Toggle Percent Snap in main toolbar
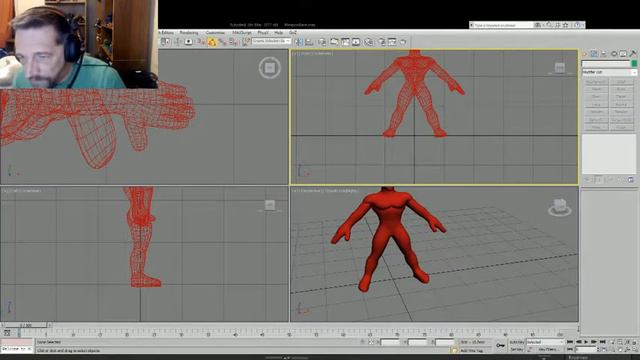640x360 pixels. (x=222, y=42)
